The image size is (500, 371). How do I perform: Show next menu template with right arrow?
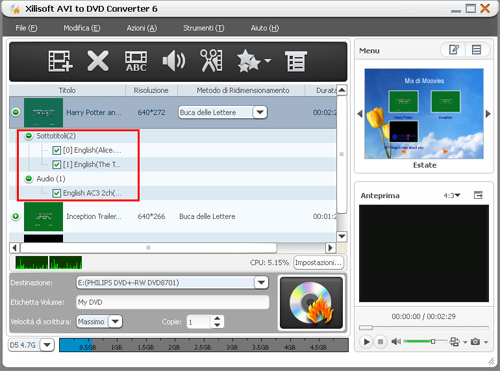(488, 114)
